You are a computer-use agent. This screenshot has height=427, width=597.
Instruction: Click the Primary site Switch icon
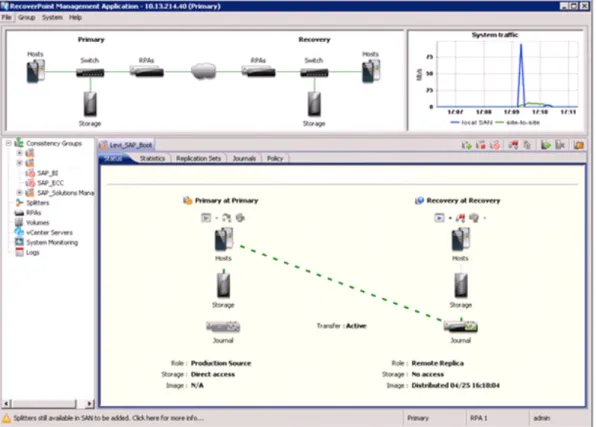click(90, 72)
